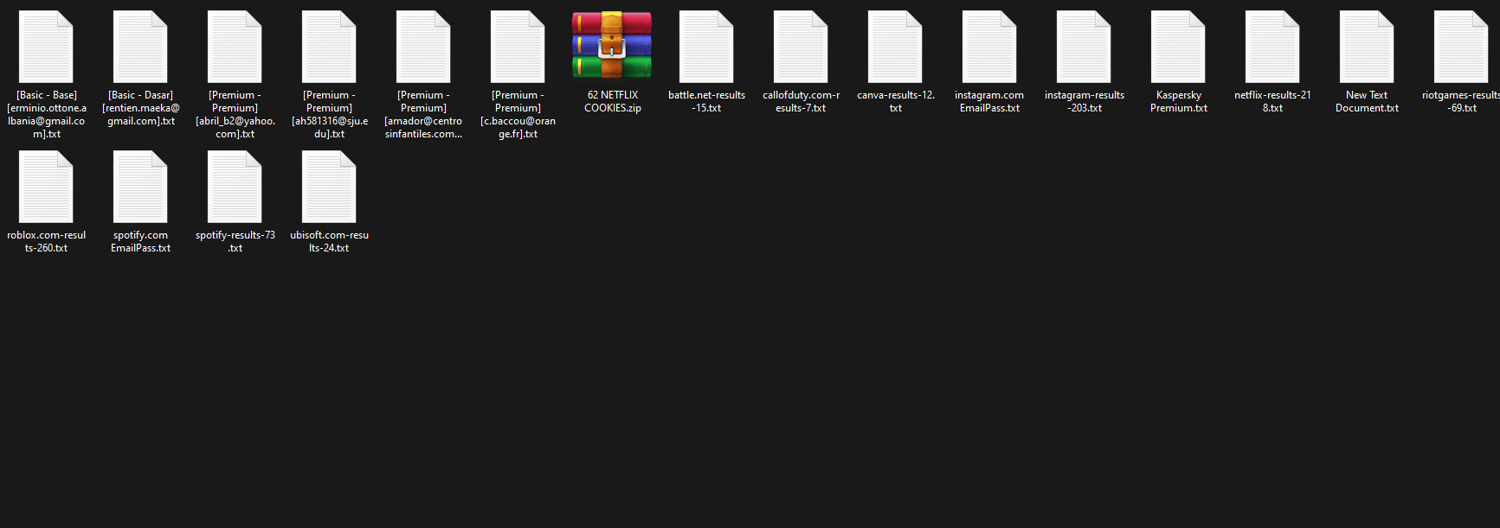Click the instagram.com EmailPass.txt file icon
Image resolution: width=1500 pixels, height=528 pixels.
989,47
